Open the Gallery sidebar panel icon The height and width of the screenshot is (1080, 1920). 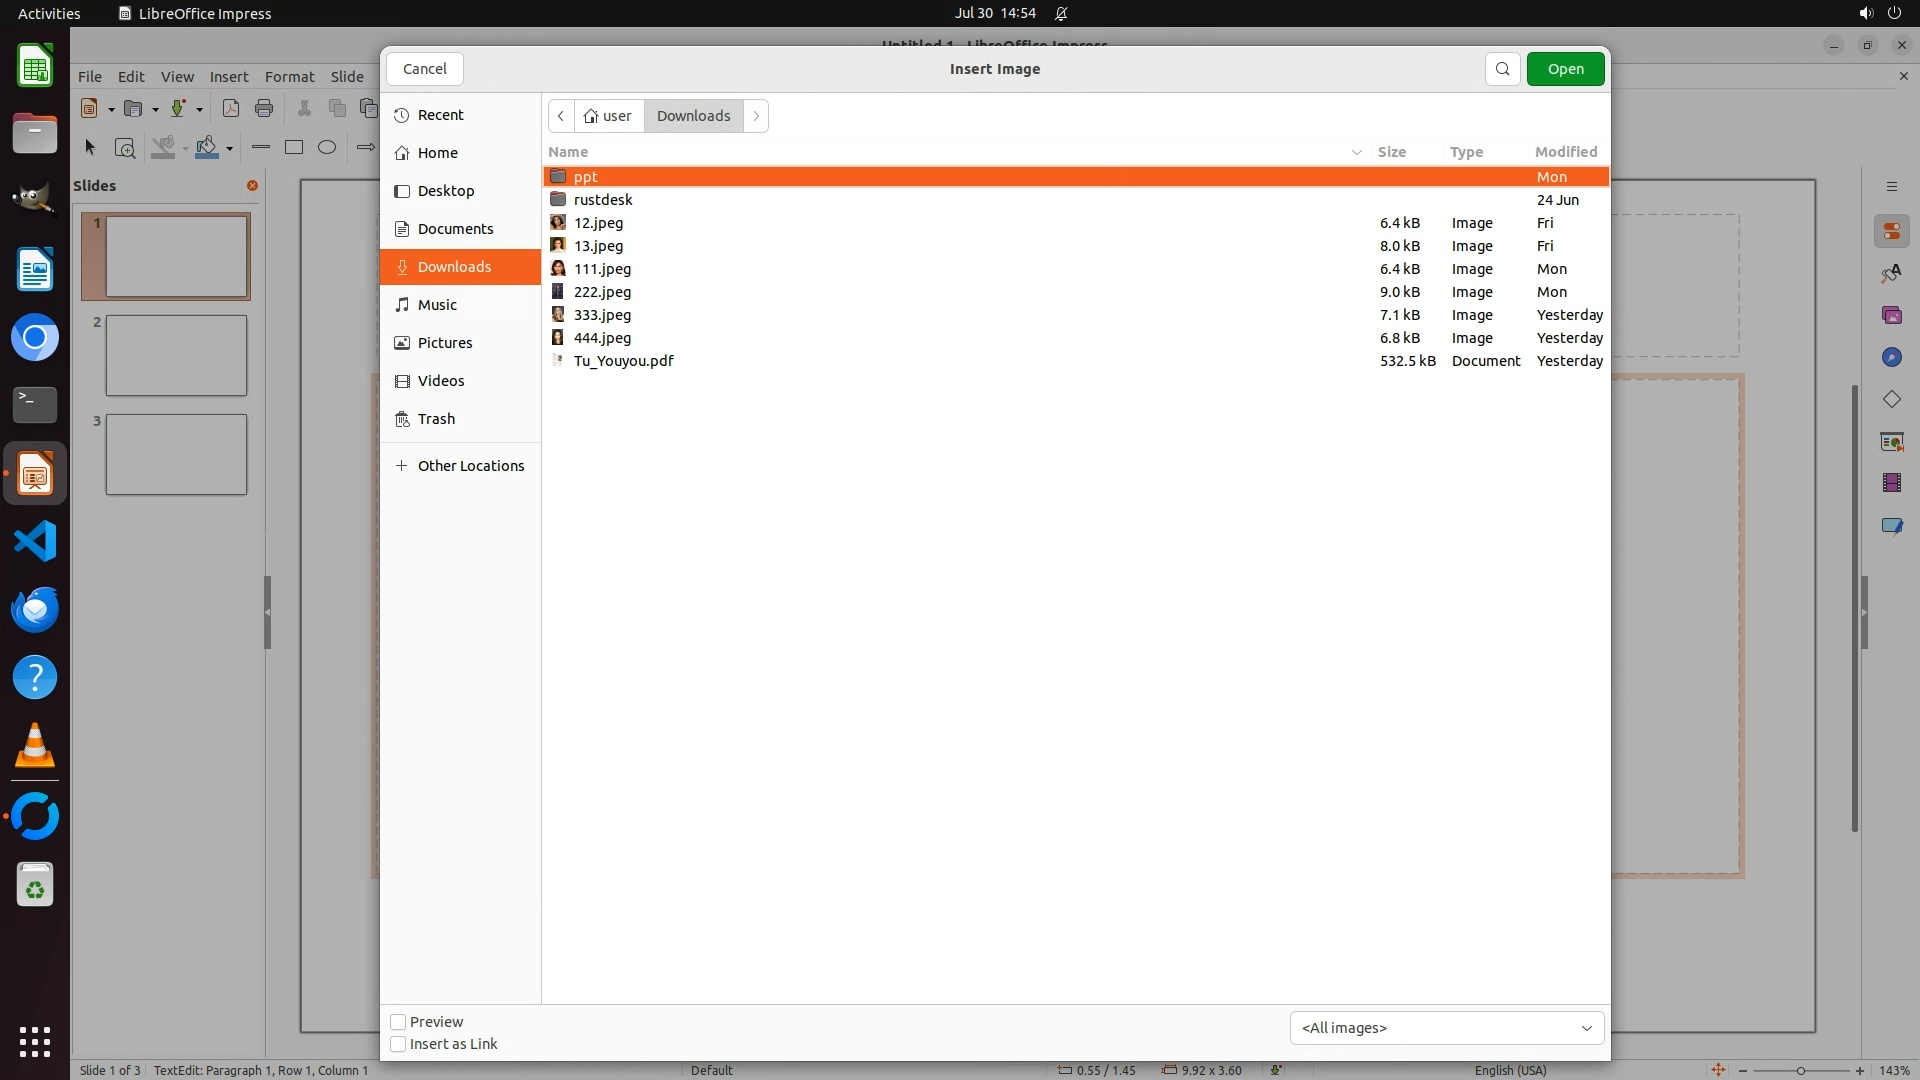click(x=1891, y=315)
